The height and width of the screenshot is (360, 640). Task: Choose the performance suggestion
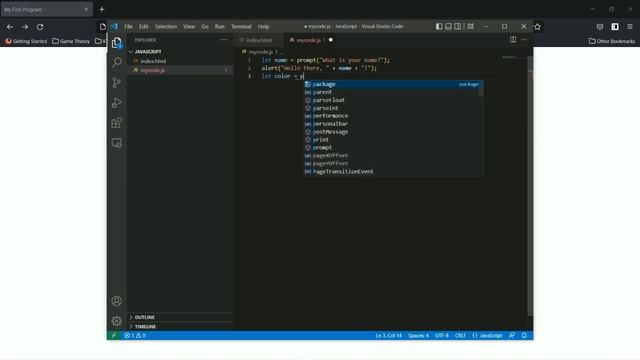tap(393, 116)
